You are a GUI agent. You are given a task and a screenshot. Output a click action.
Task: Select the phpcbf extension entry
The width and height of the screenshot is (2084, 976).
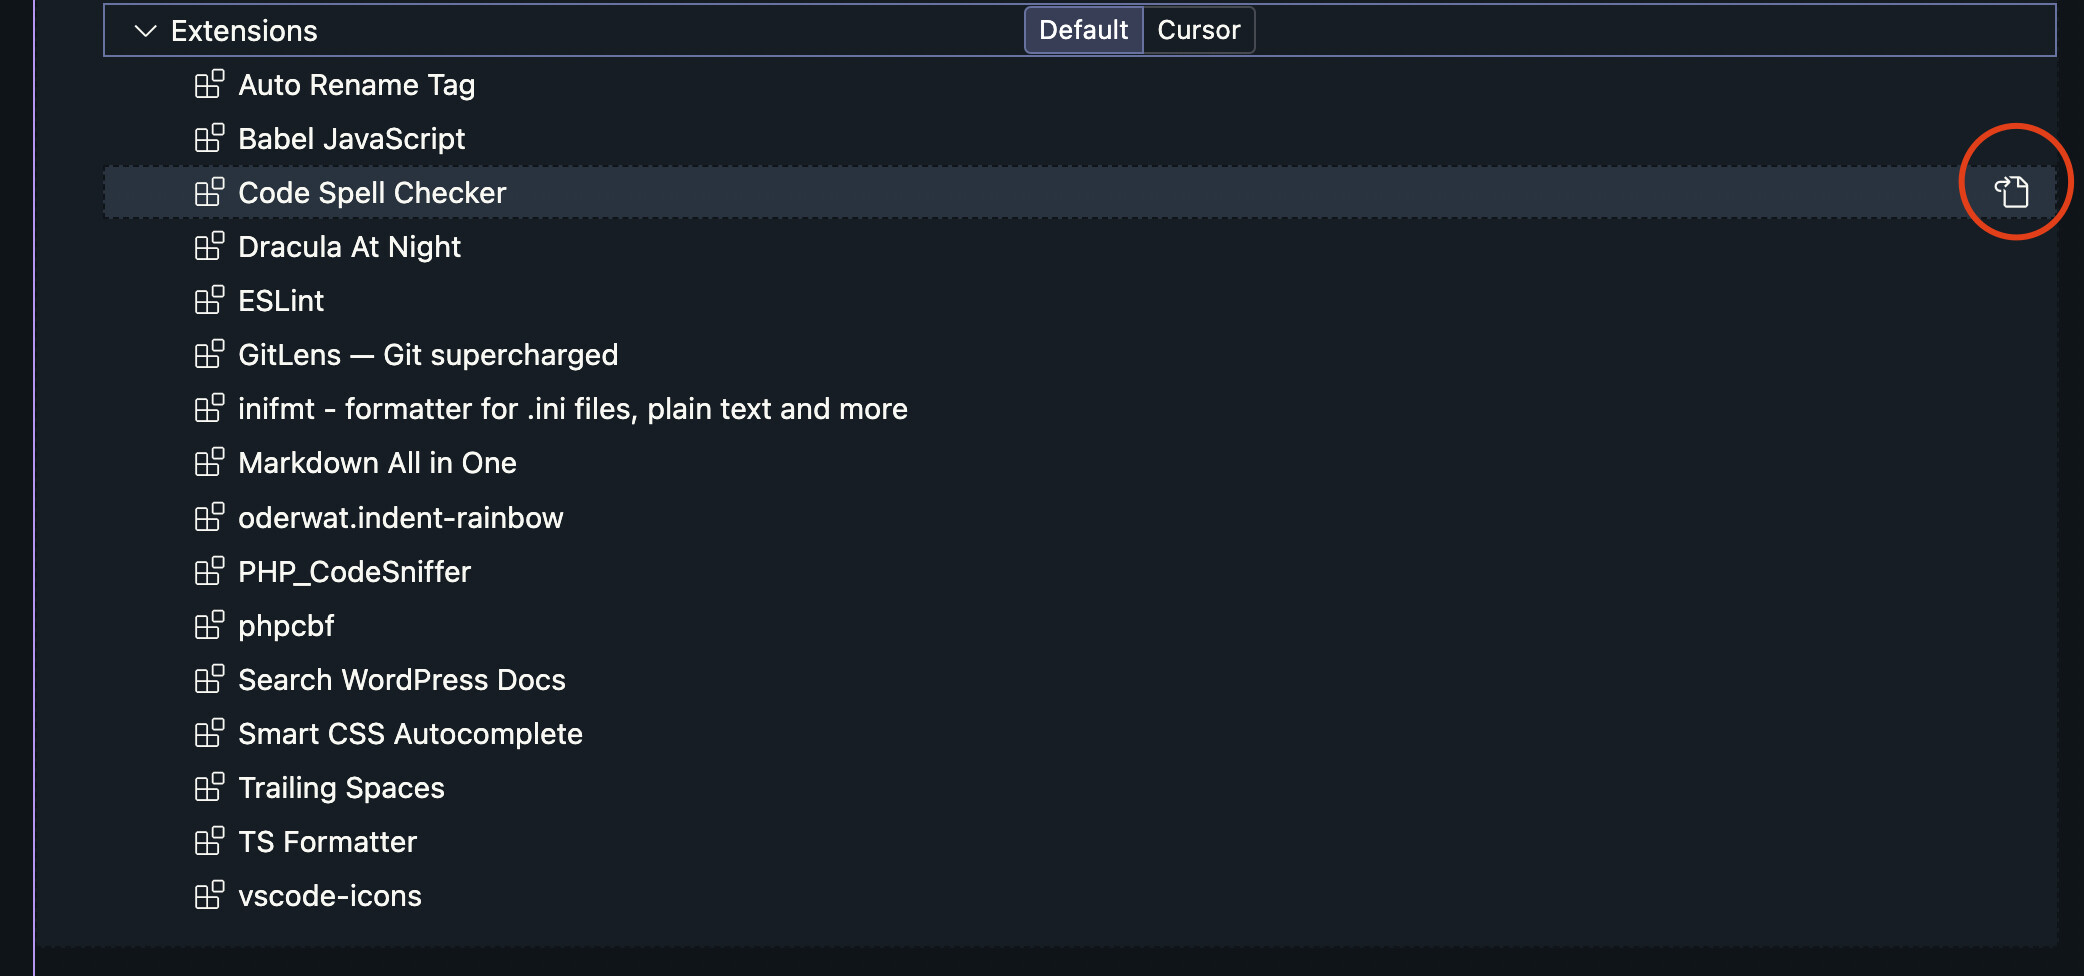click(286, 626)
